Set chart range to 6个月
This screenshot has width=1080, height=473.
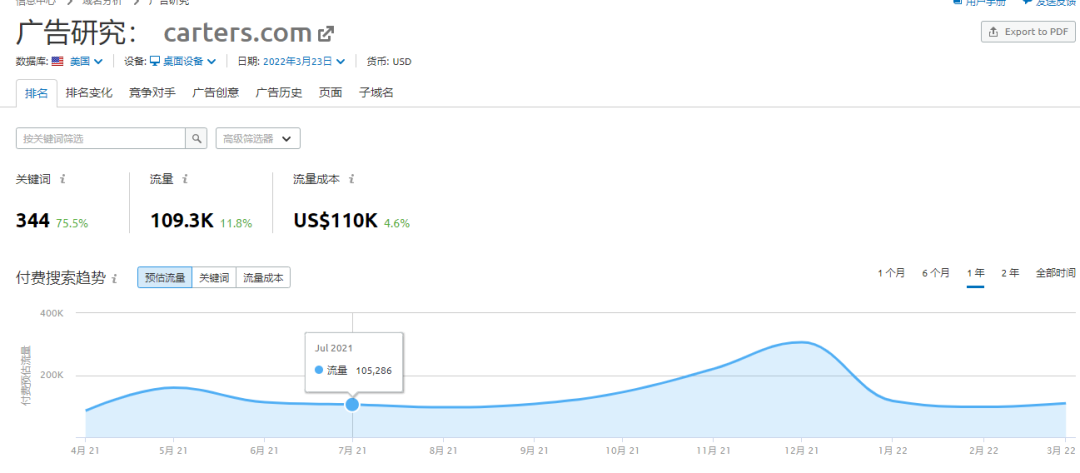(x=936, y=273)
